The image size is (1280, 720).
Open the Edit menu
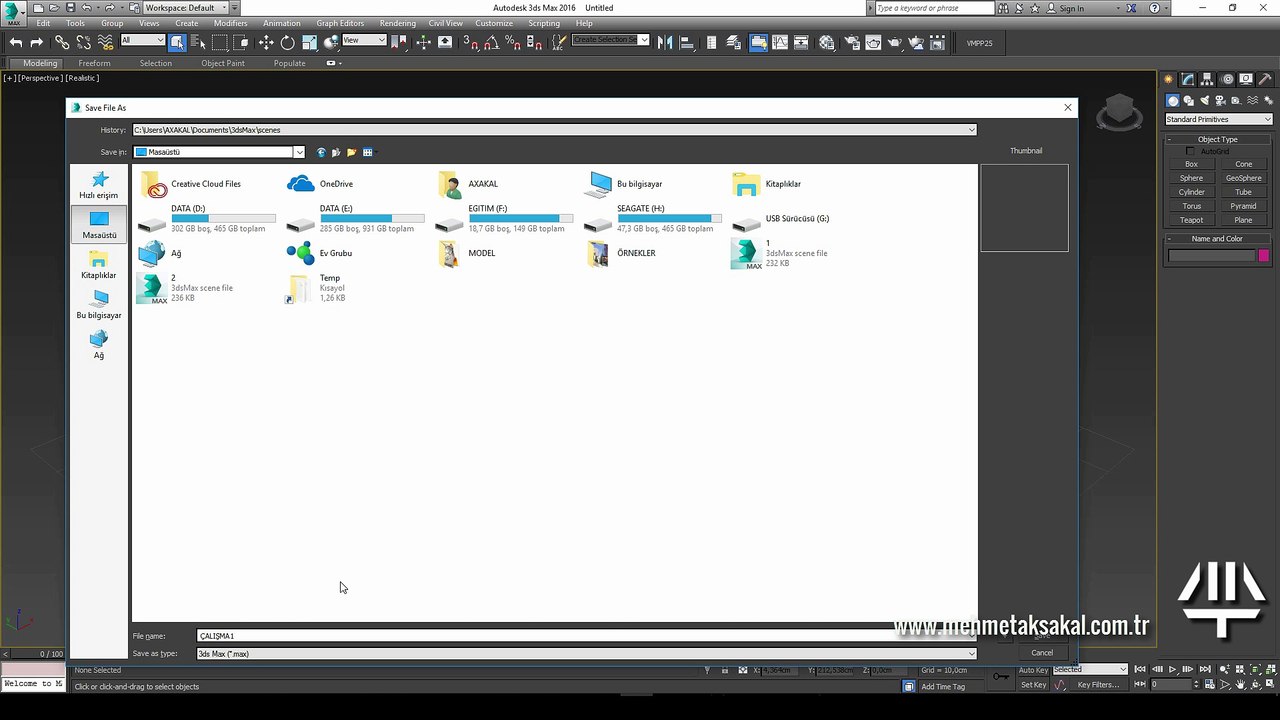(43, 23)
